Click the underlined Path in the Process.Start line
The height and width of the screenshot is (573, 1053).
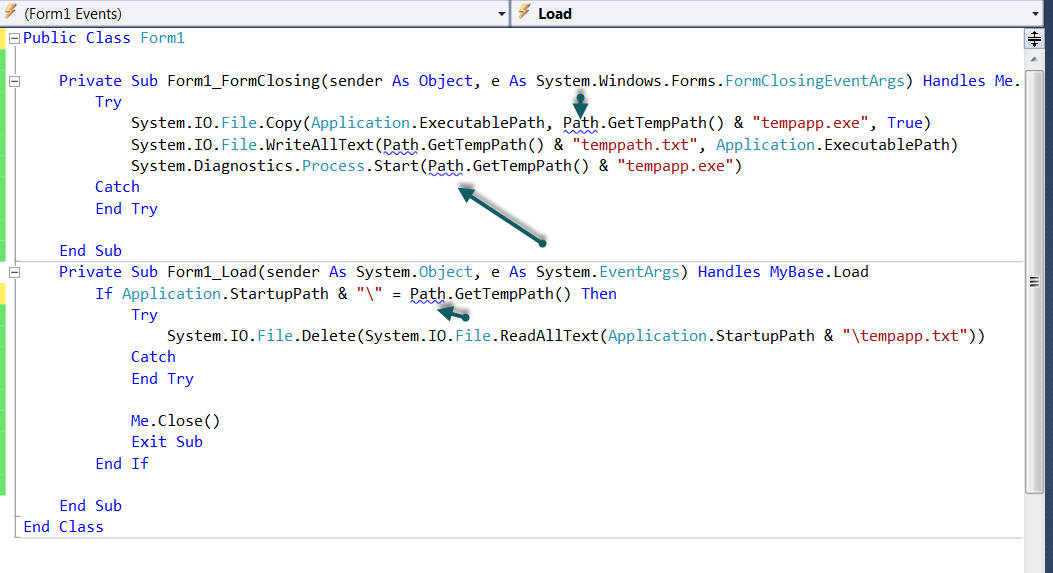pyautogui.click(x=446, y=166)
